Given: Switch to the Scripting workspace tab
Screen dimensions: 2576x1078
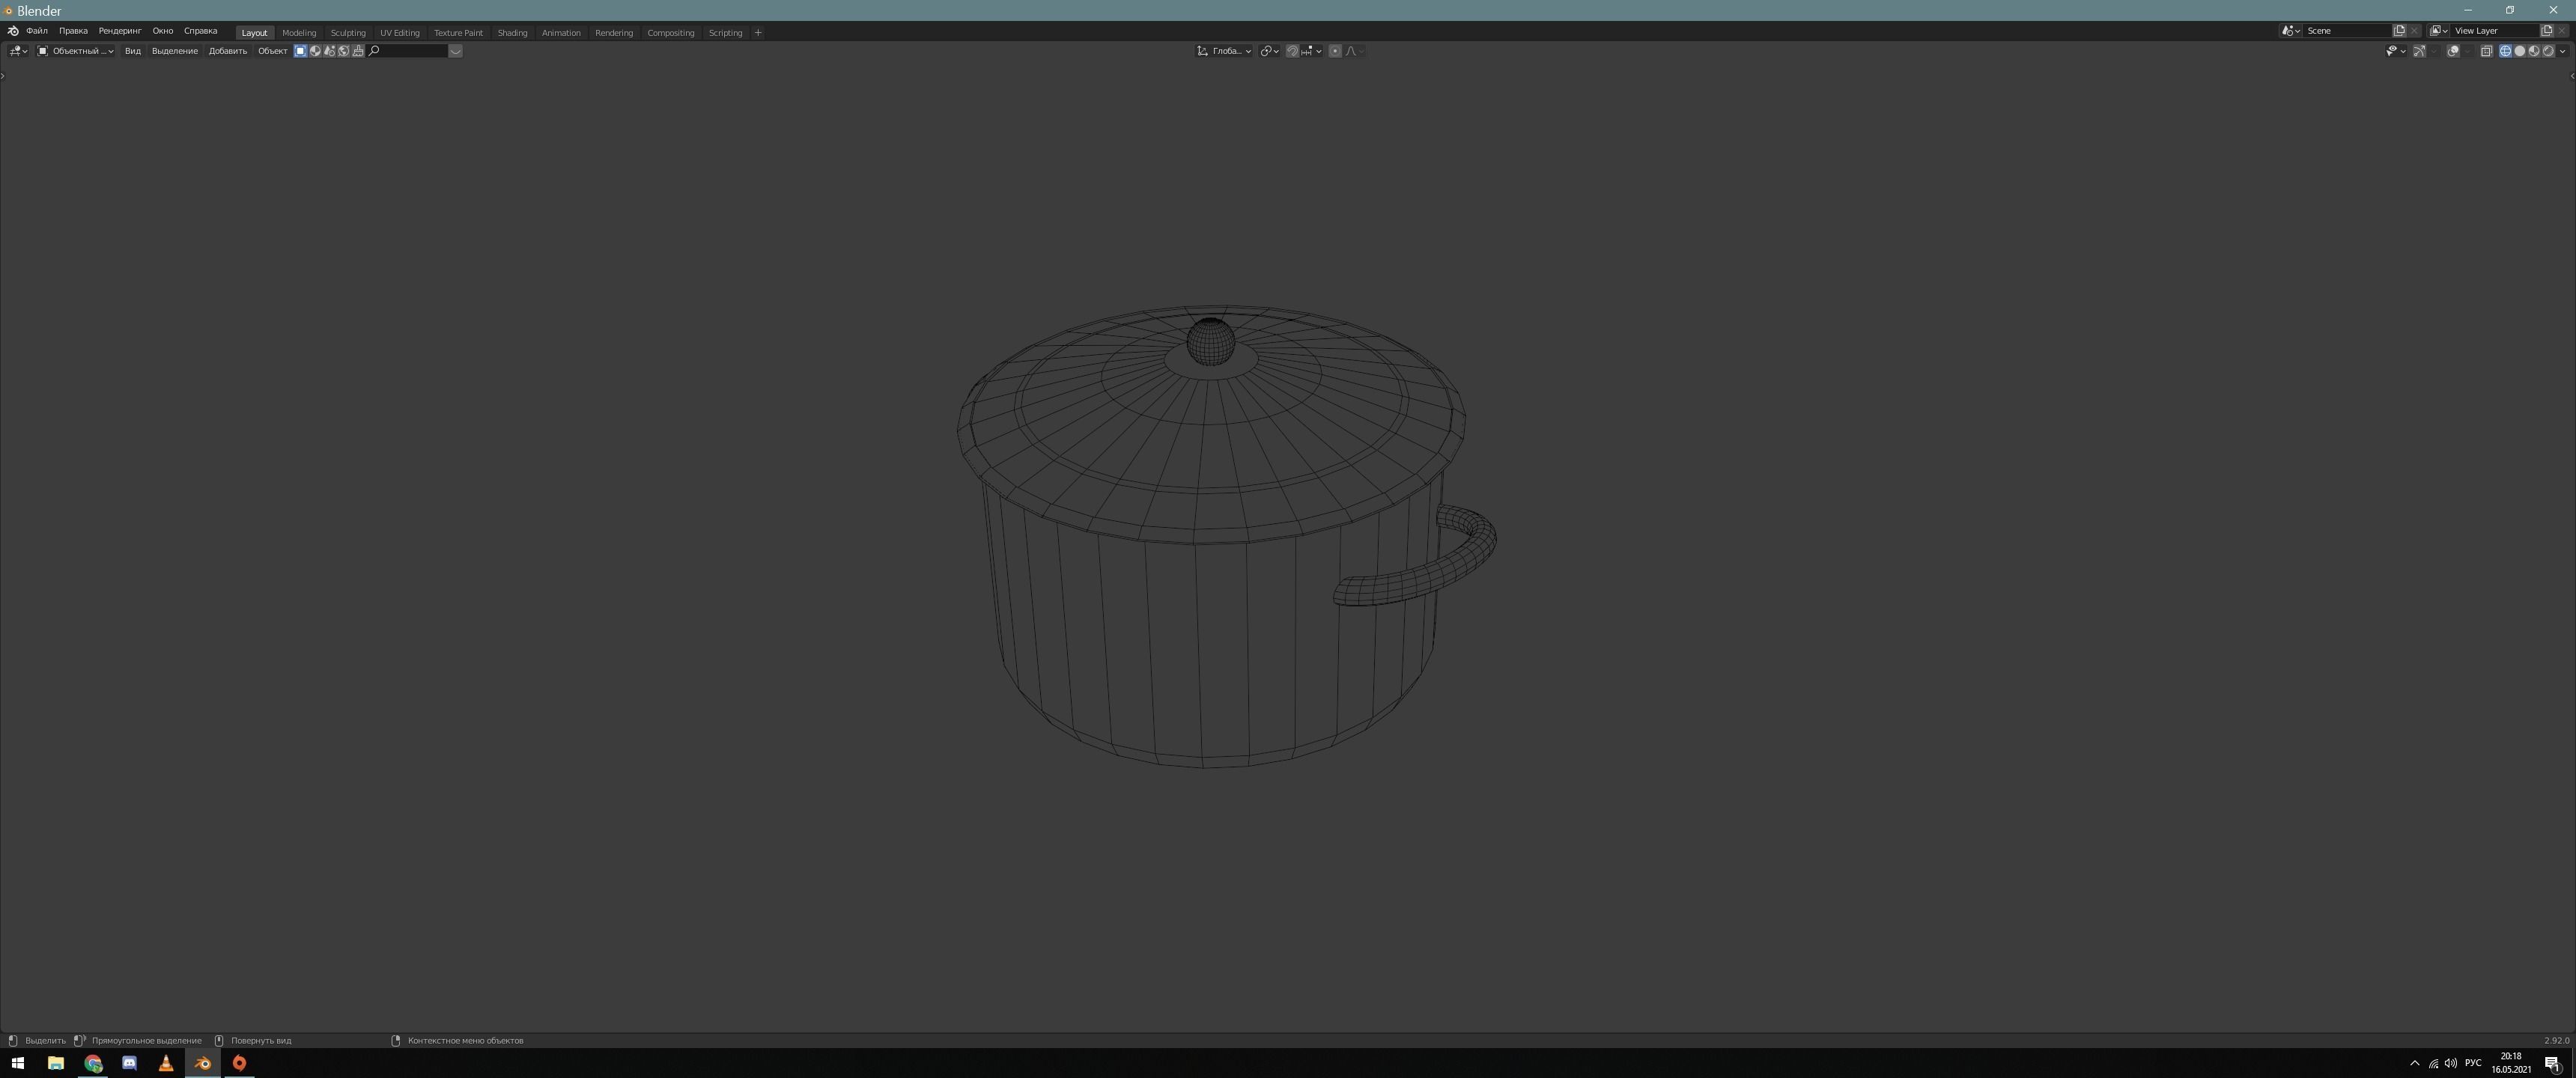Looking at the screenshot, I should click(x=726, y=33).
